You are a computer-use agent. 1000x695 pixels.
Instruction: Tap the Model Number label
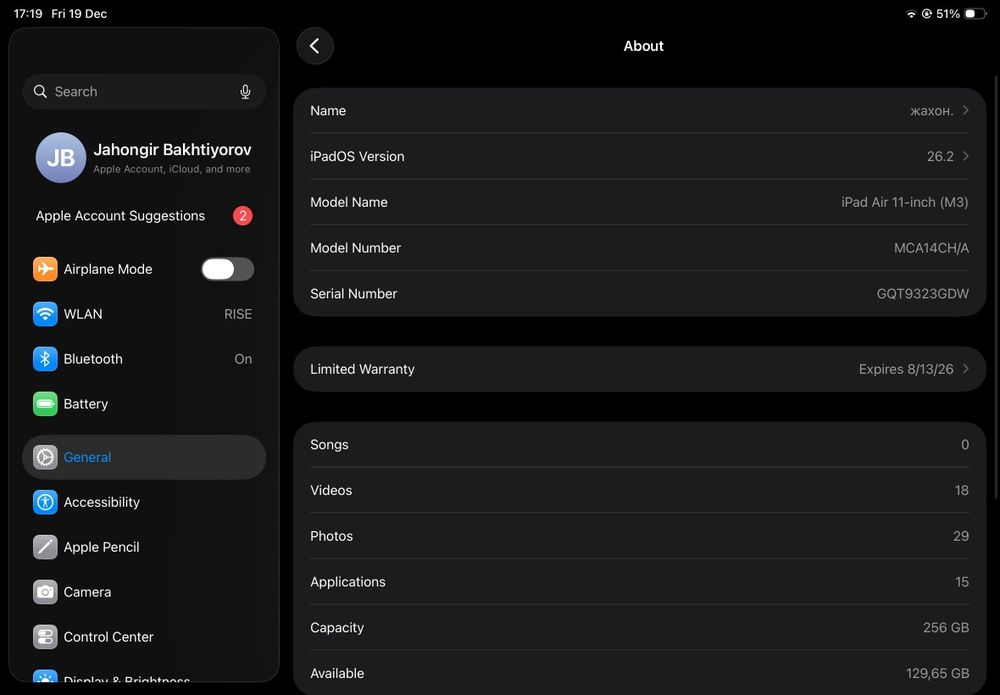pyautogui.click(x=355, y=248)
